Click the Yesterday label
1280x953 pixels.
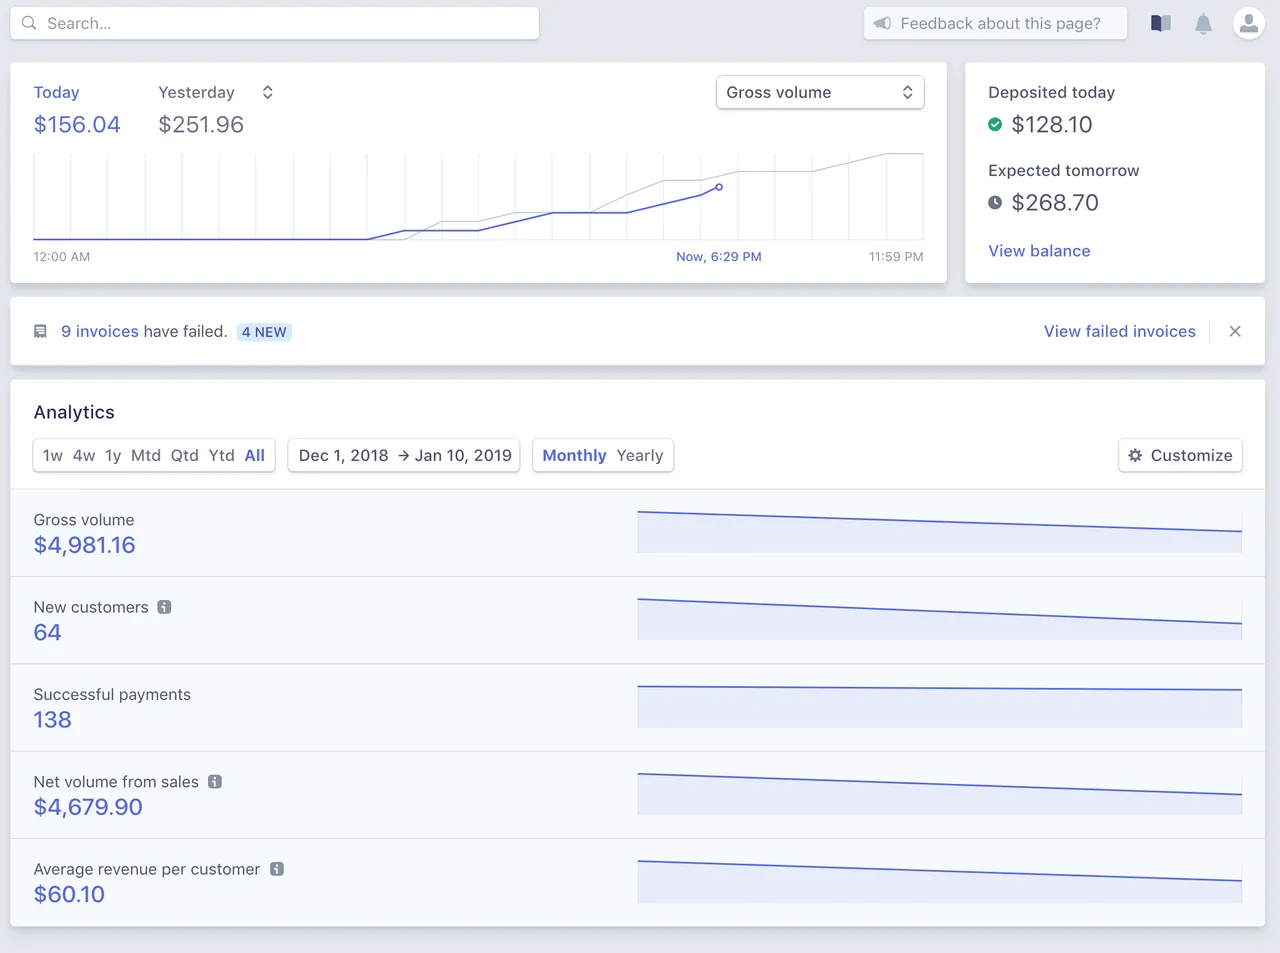pos(196,92)
